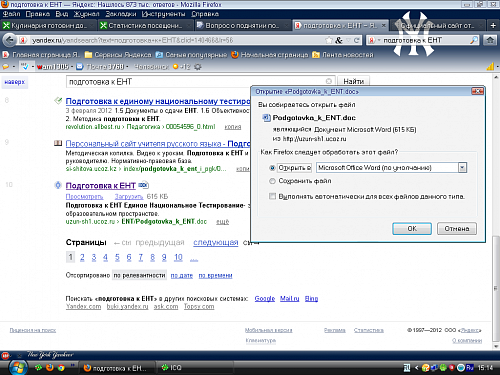Viewport: 500px width, 375px height.
Task: Reload the page with the refresh icon
Action: (356, 40)
